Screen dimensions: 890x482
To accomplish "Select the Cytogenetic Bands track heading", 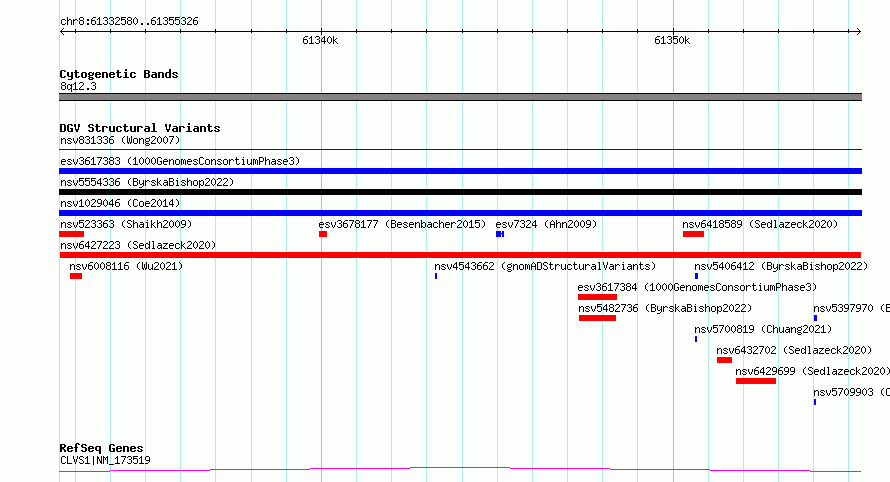I will pyautogui.click(x=119, y=74).
